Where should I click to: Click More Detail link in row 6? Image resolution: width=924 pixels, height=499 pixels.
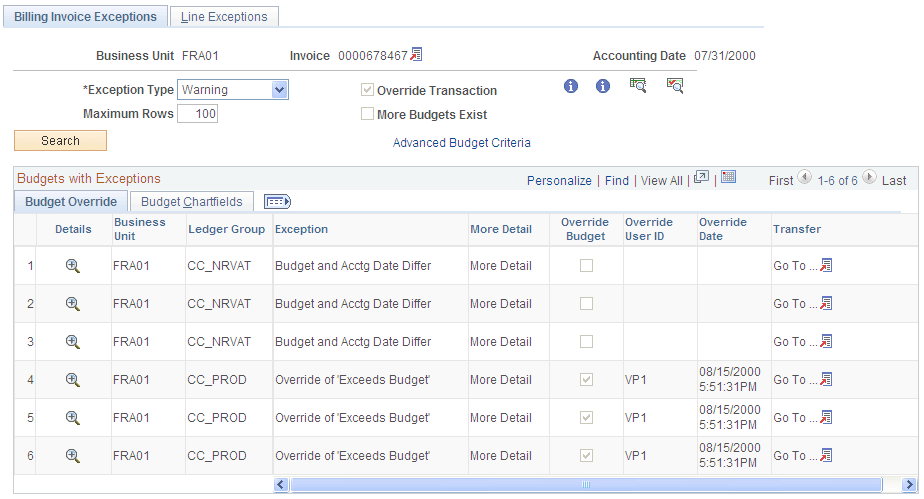tap(501, 455)
